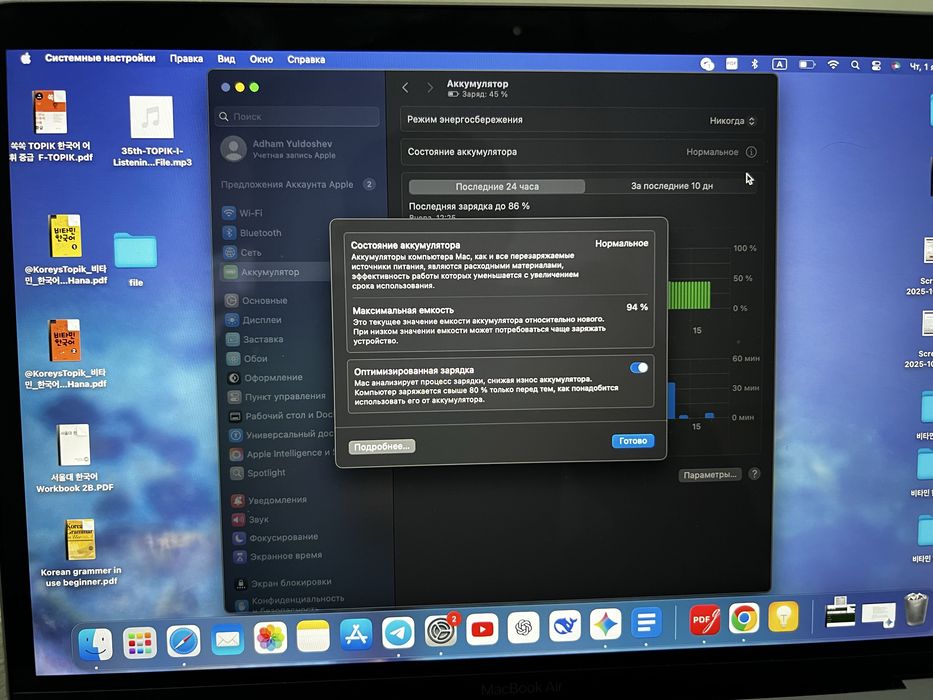Viewport: 933px width, 700px height.
Task: Toggle the Optimized charging switch
Action: coord(638,368)
